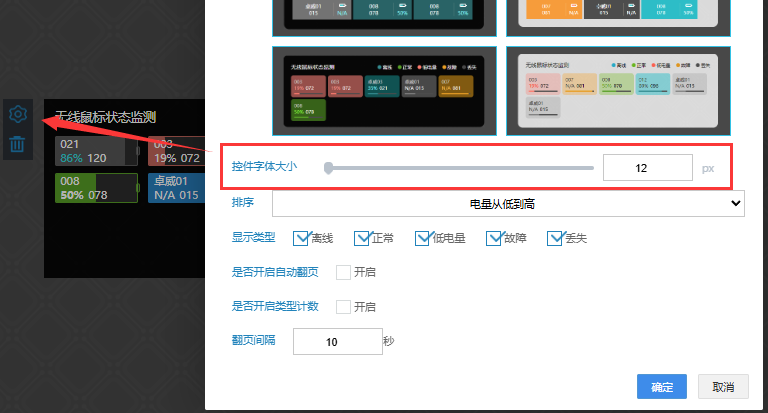Delete the widget with the trash icon
The height and width of the screenshot is (413, 768).
point(17,144)
